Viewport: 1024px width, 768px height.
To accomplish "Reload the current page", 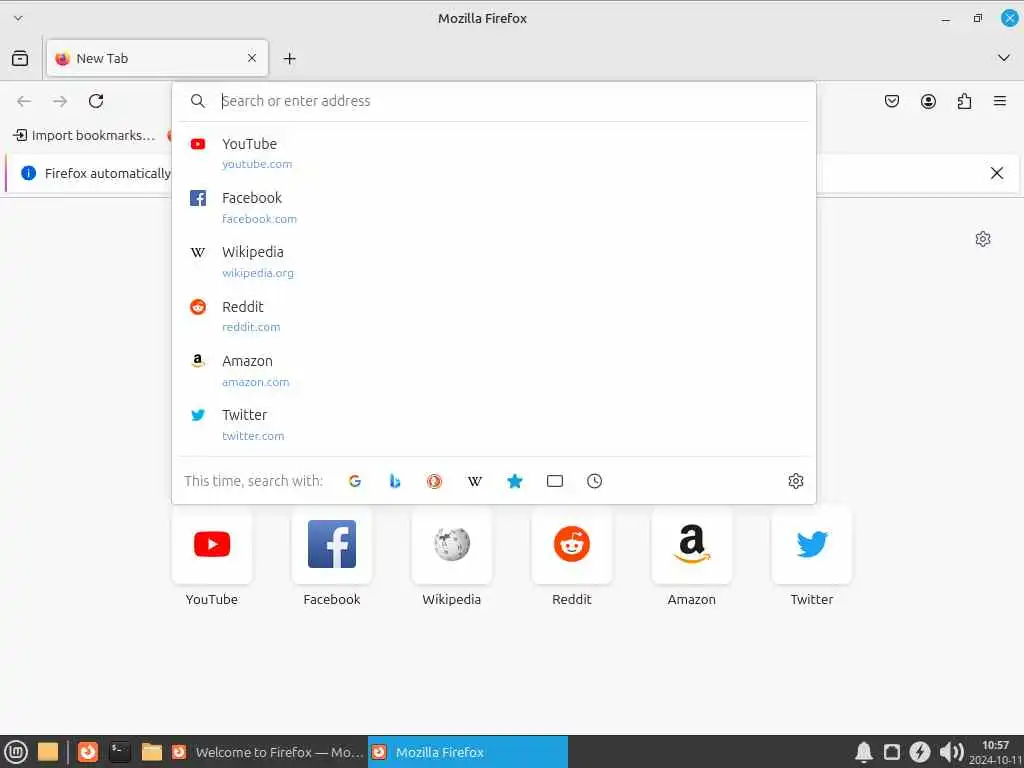I will pos(96,101).
